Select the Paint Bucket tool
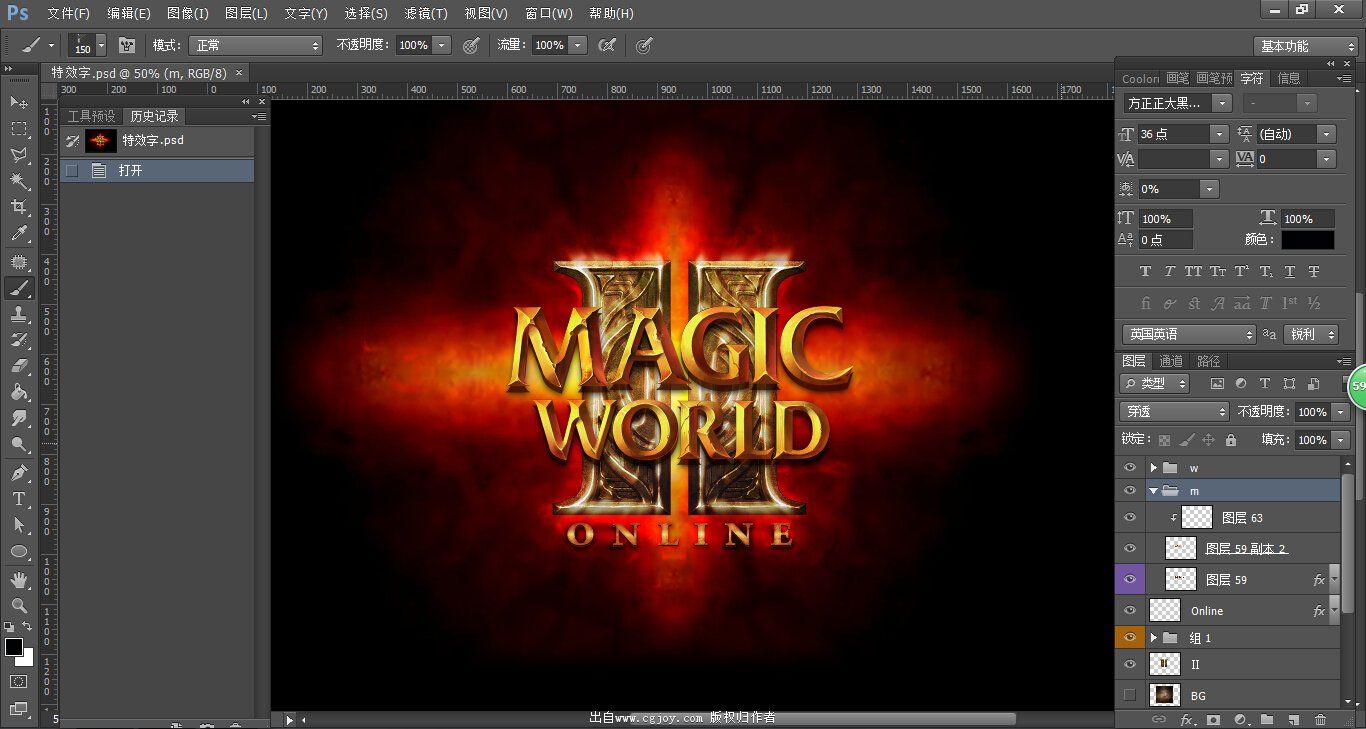The height and width of the screenshot is (729, 1366). pos(19,392)
